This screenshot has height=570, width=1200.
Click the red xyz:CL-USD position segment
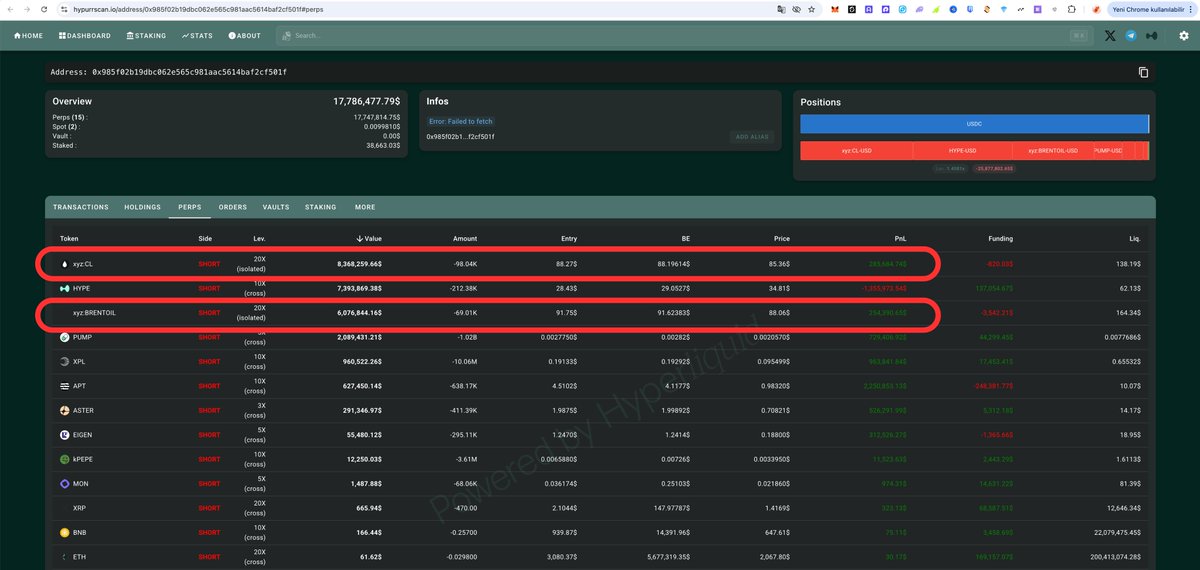pos(856,151)
